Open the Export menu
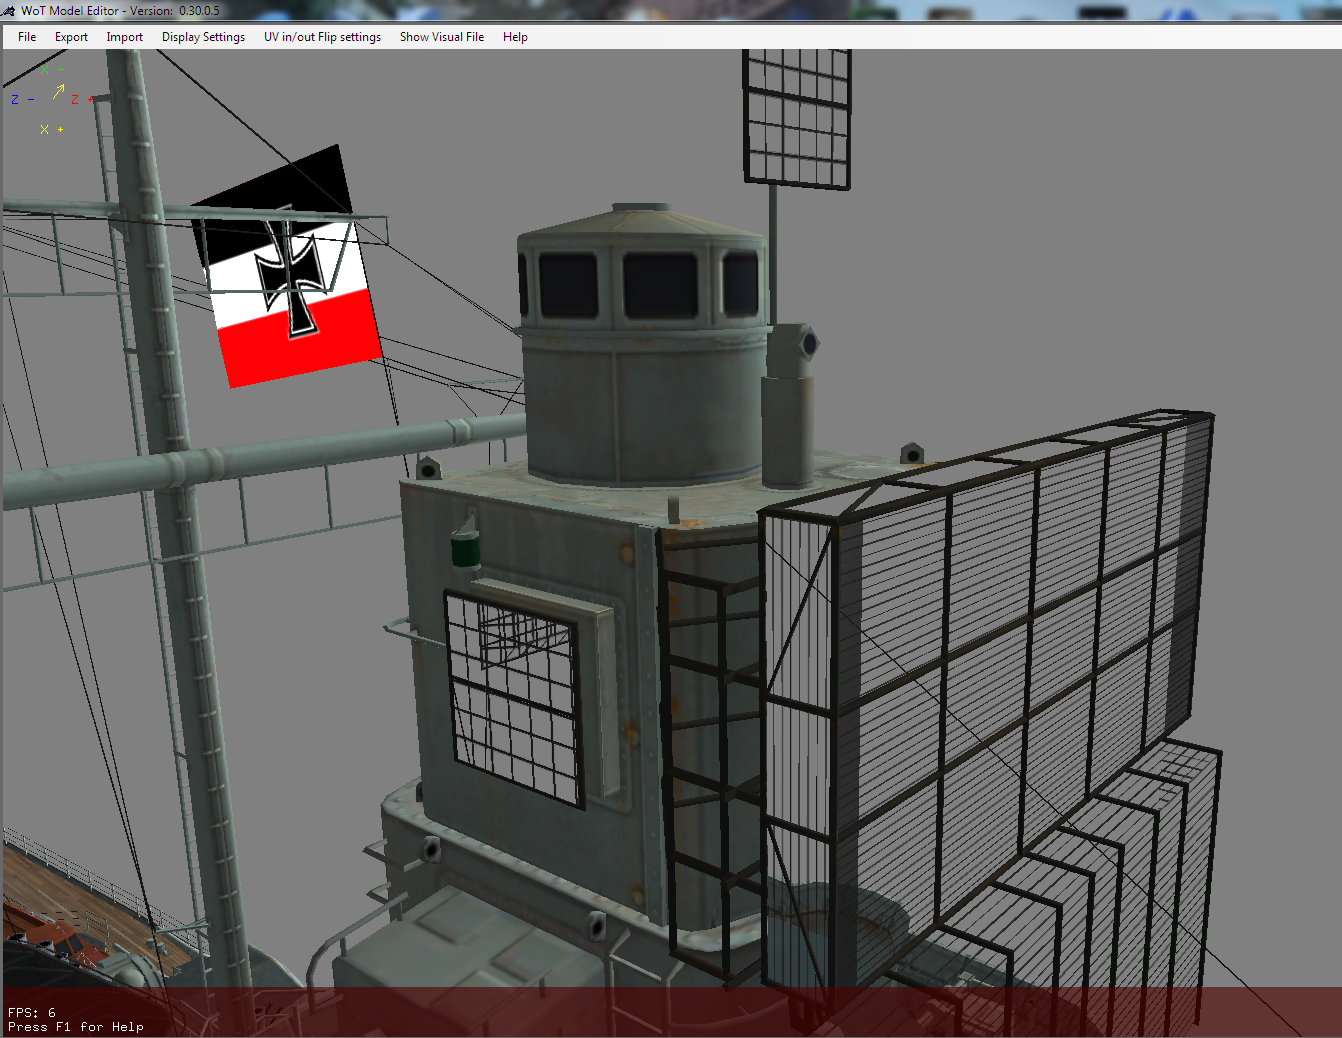The width and height of the screenshot is (1342, 1038). coord(71,37)
